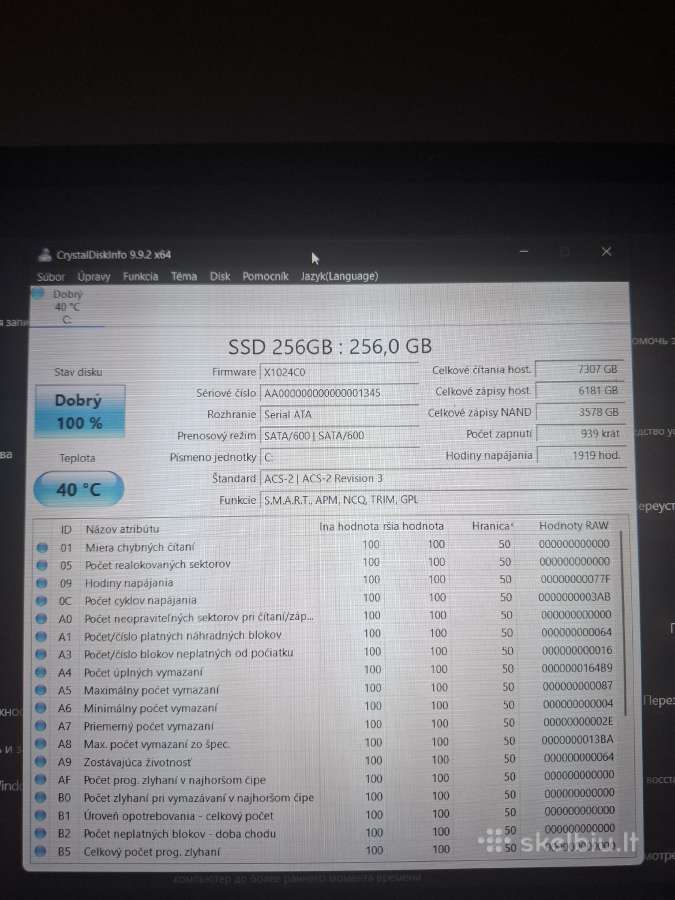675x900 pixels.
Task: Click the Prenosový režim field SATA/600
Action: click(x=339, y=436)
